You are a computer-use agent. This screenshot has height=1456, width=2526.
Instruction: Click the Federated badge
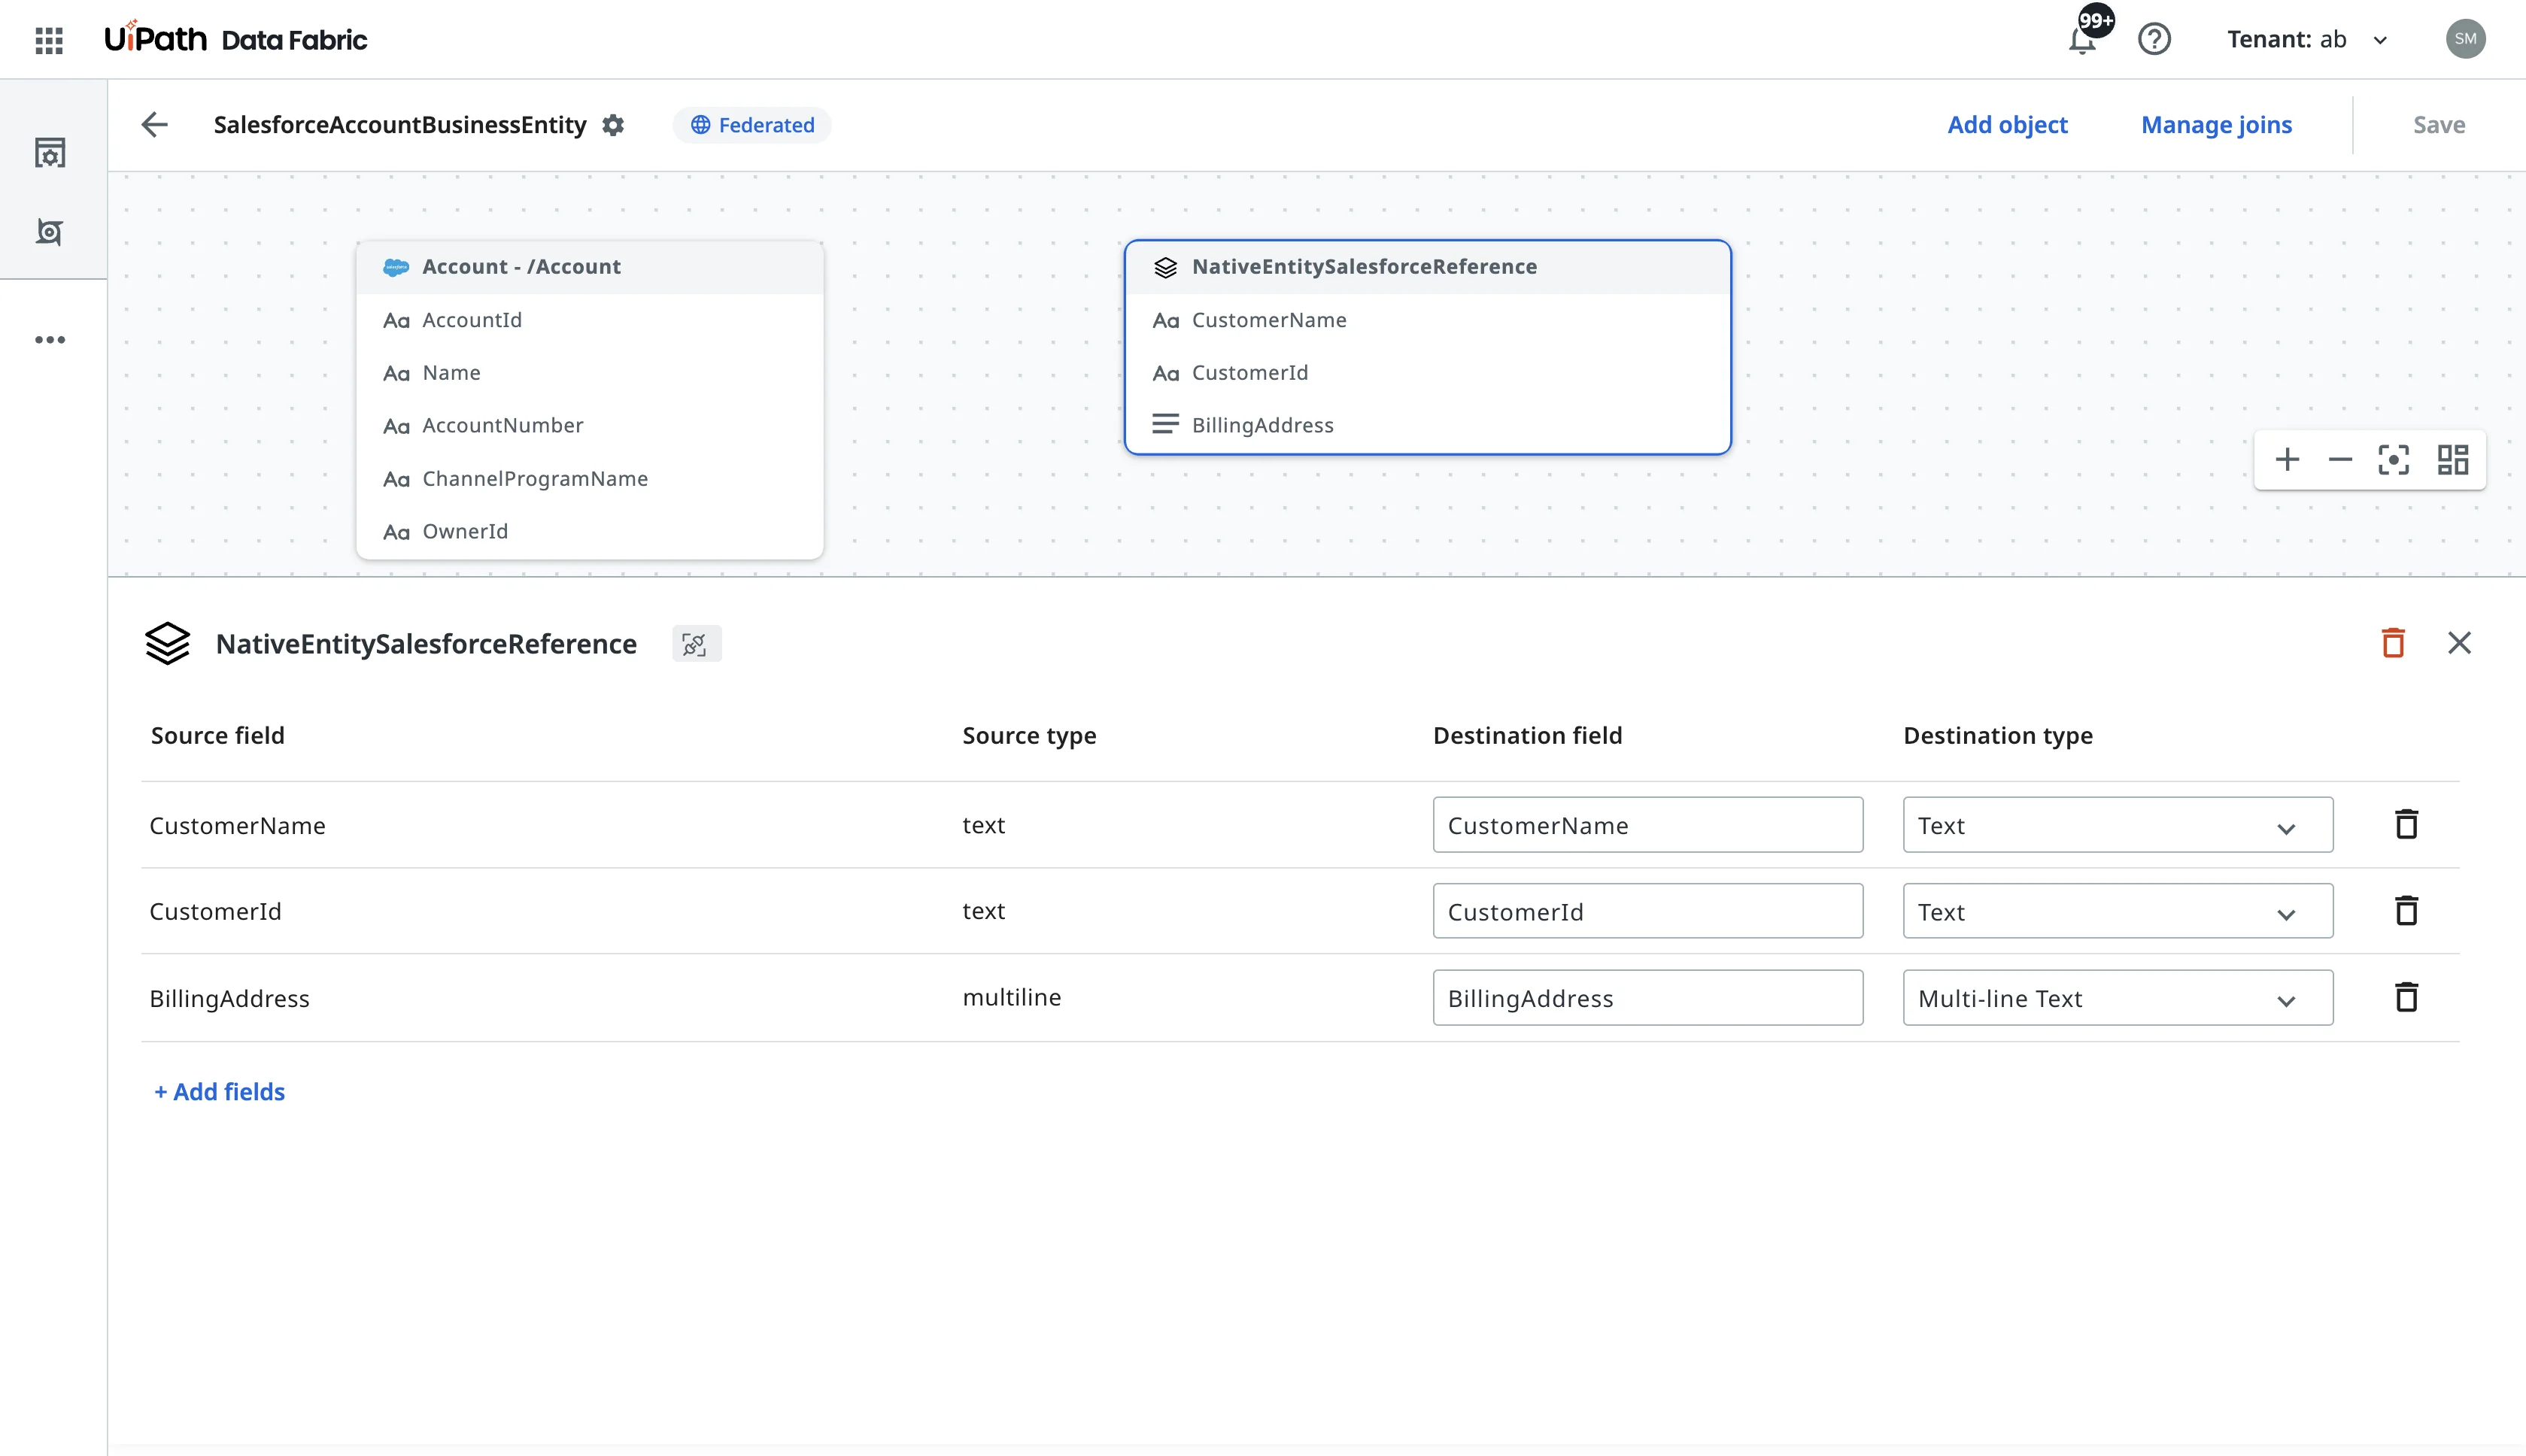752,125
